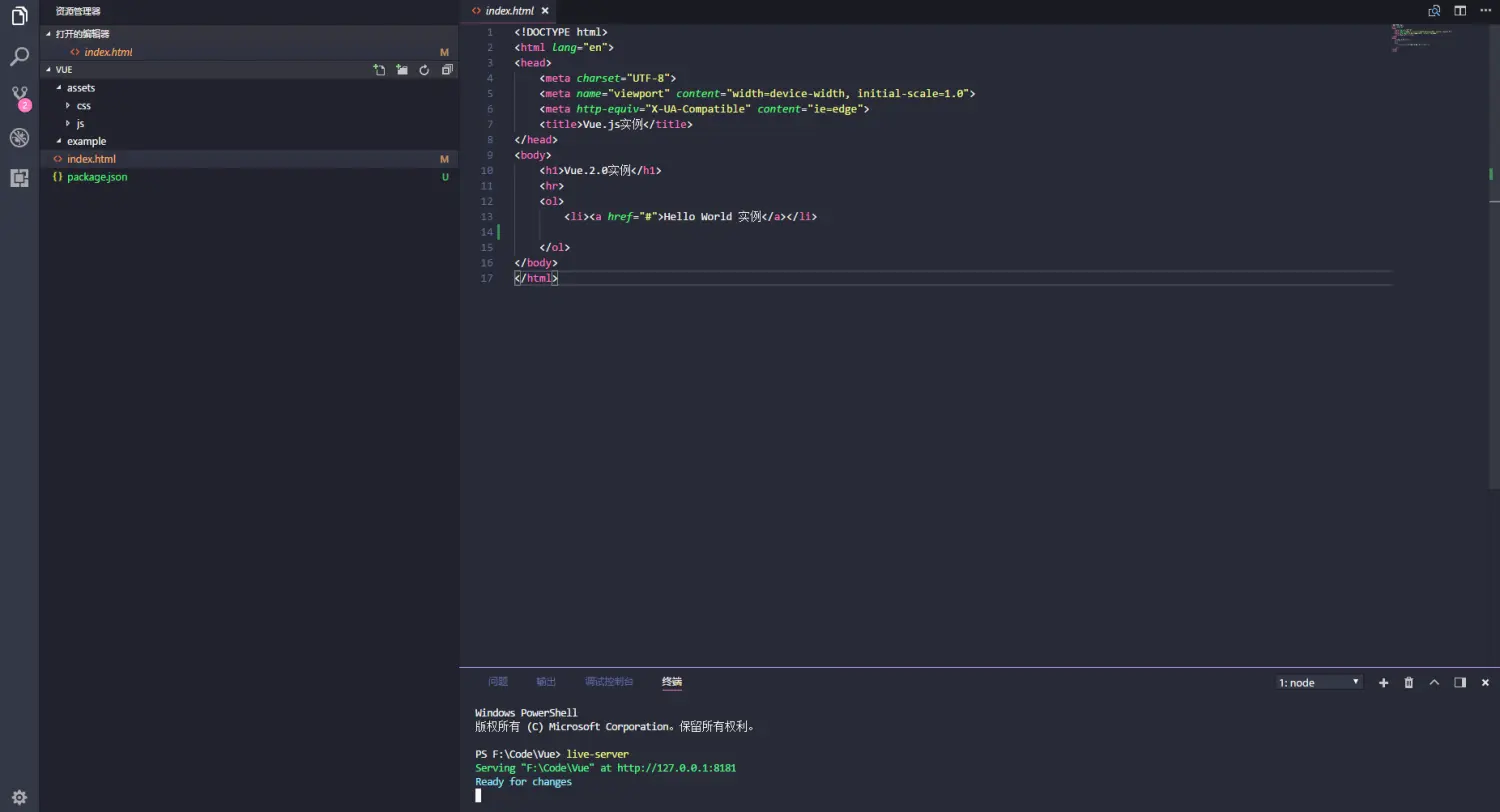Screen dimensions: 1500x812
Task: Open the Manage gear at bottom left
Action: (x=19, y=798)
